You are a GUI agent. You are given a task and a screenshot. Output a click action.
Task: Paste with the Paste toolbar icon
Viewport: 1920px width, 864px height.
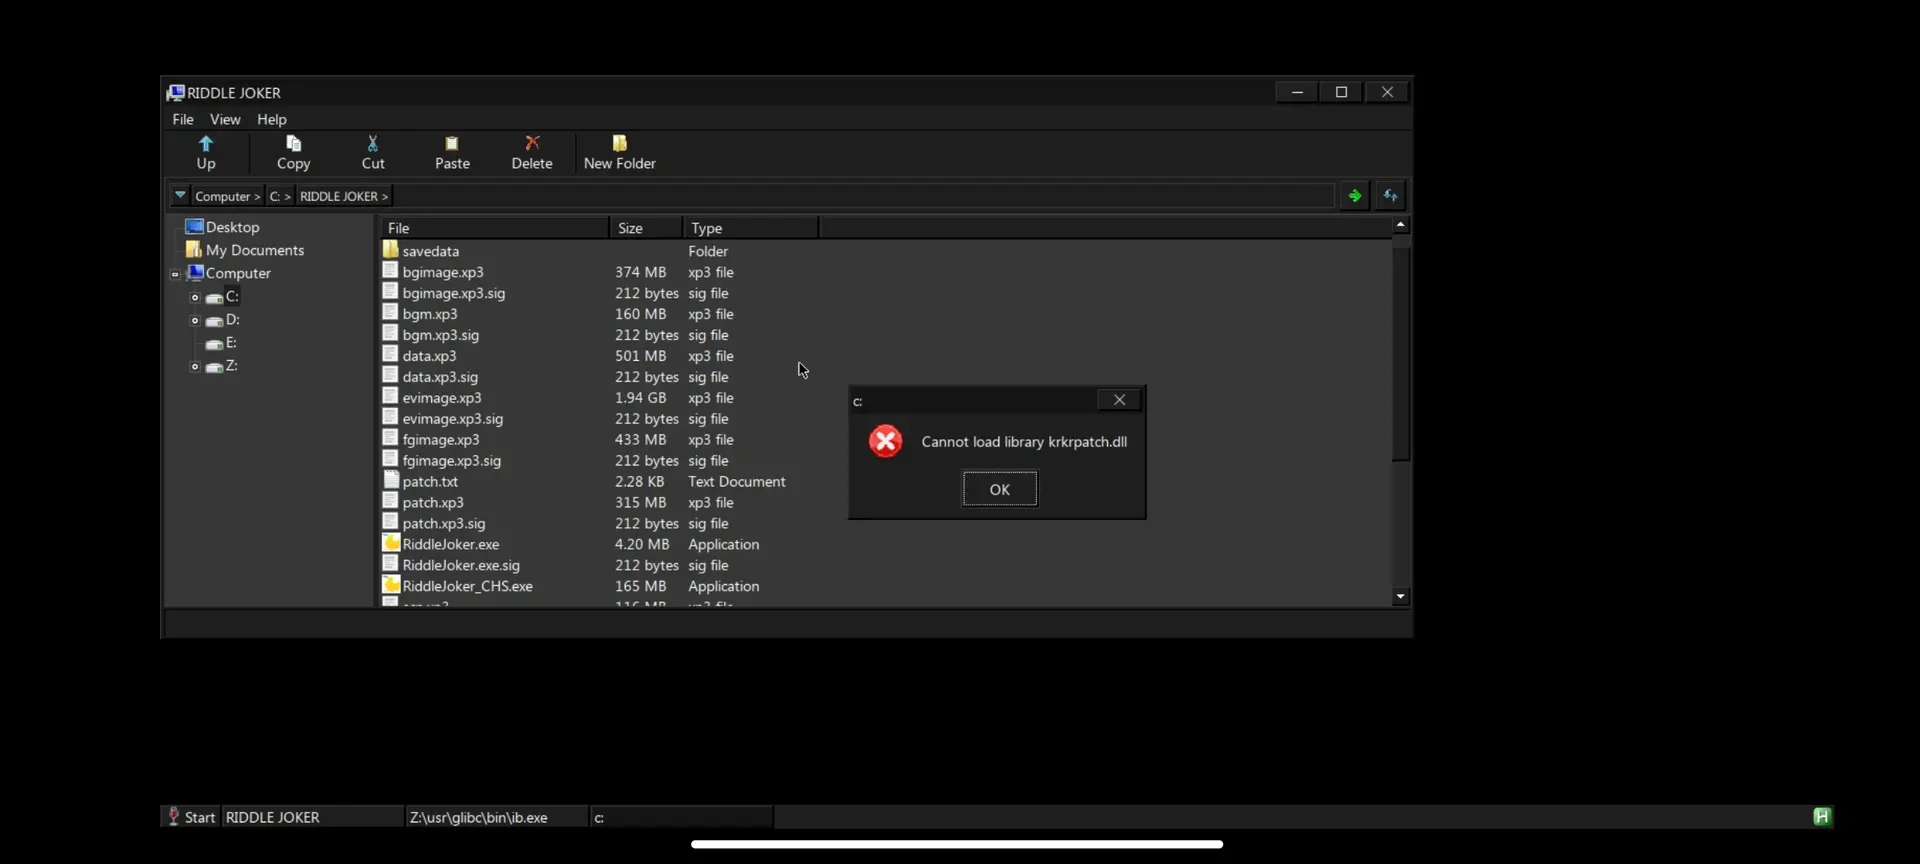(452, 152)
